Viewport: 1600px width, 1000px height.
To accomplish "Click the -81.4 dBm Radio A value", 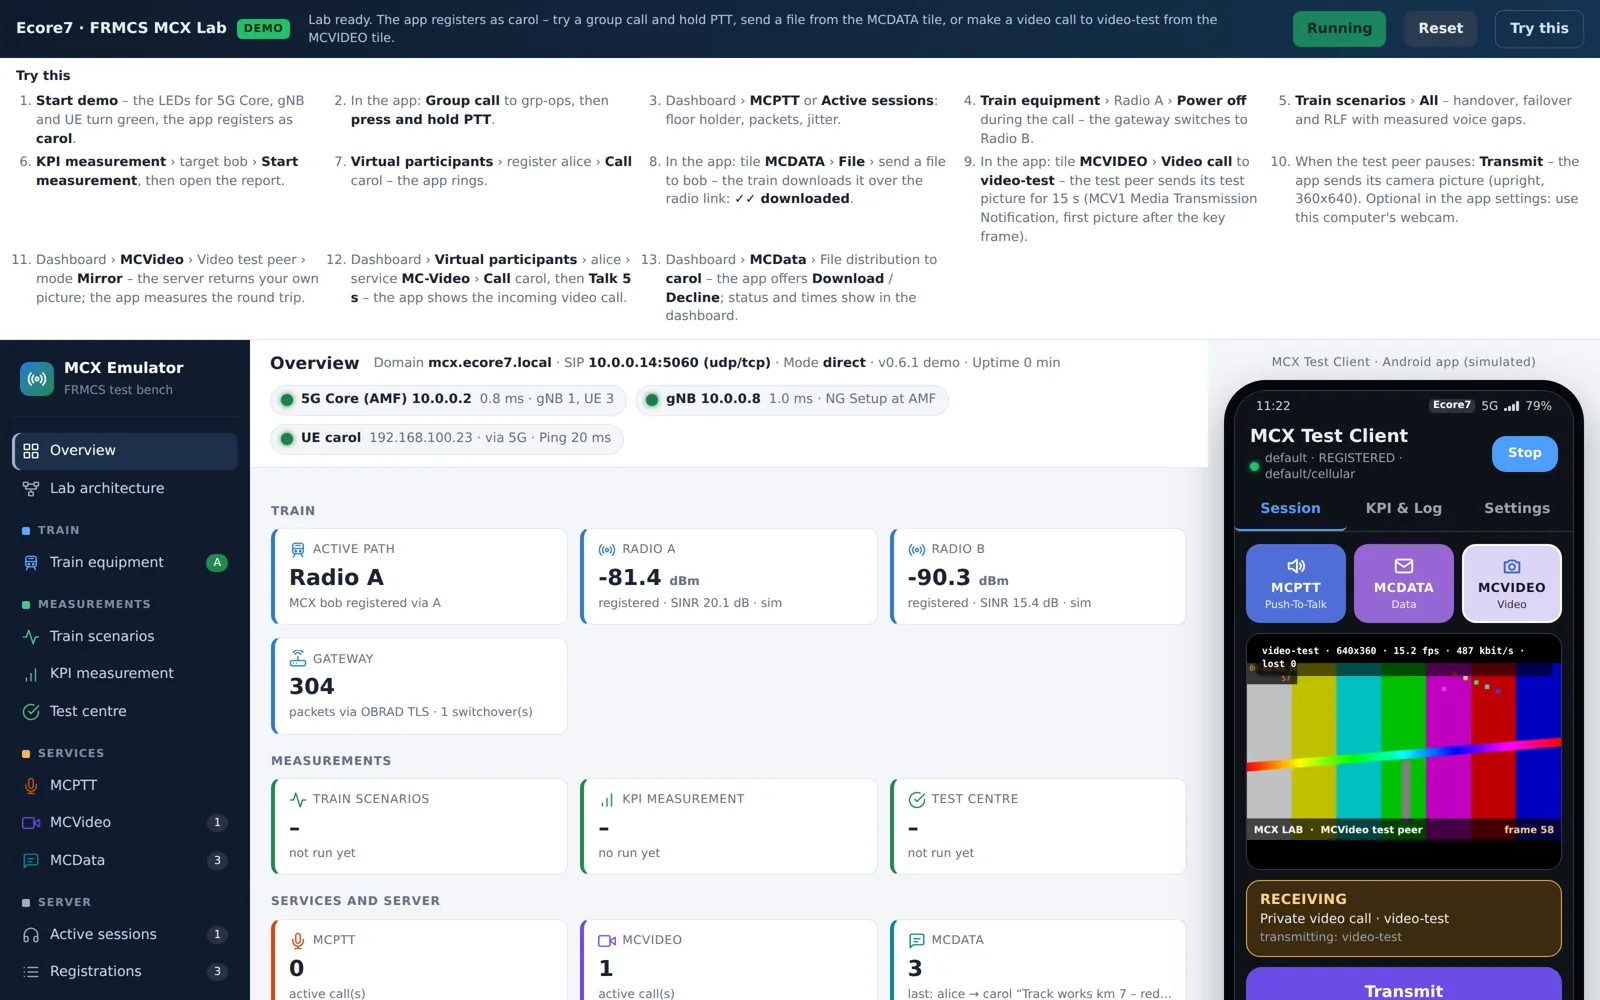I will (x=649, y=578).
